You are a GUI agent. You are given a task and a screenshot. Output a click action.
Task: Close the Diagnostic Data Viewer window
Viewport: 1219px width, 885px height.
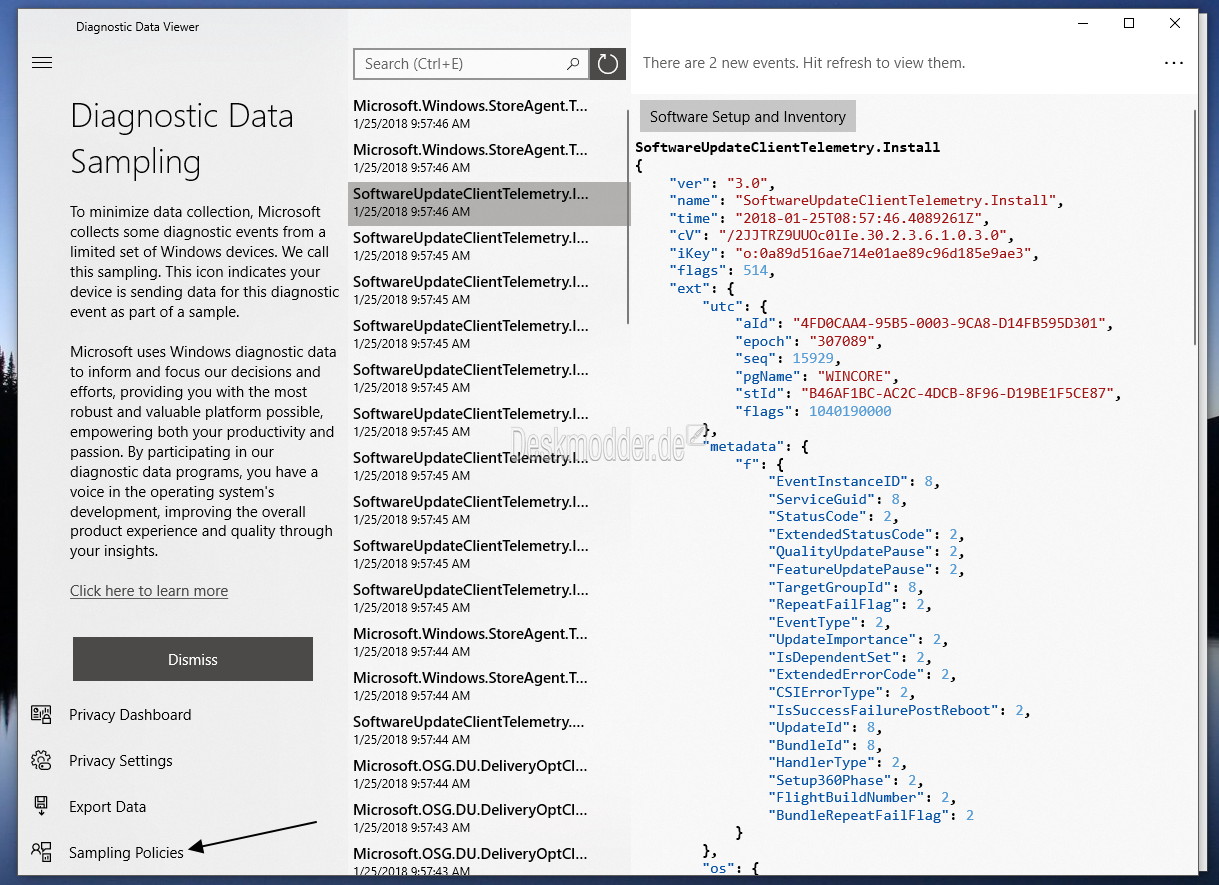[x=1175, y=23]
